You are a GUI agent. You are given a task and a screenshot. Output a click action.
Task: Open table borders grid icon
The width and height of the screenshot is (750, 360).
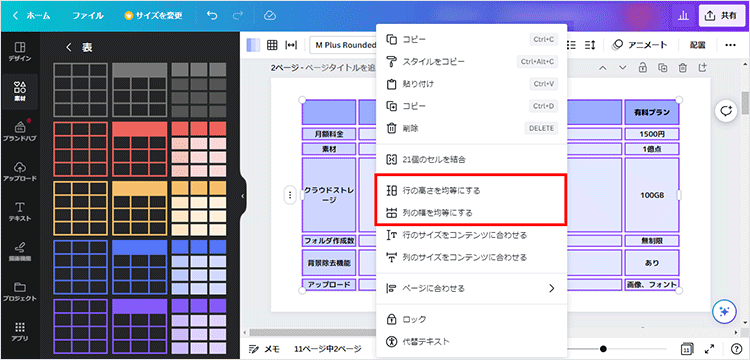coord(272,45)
